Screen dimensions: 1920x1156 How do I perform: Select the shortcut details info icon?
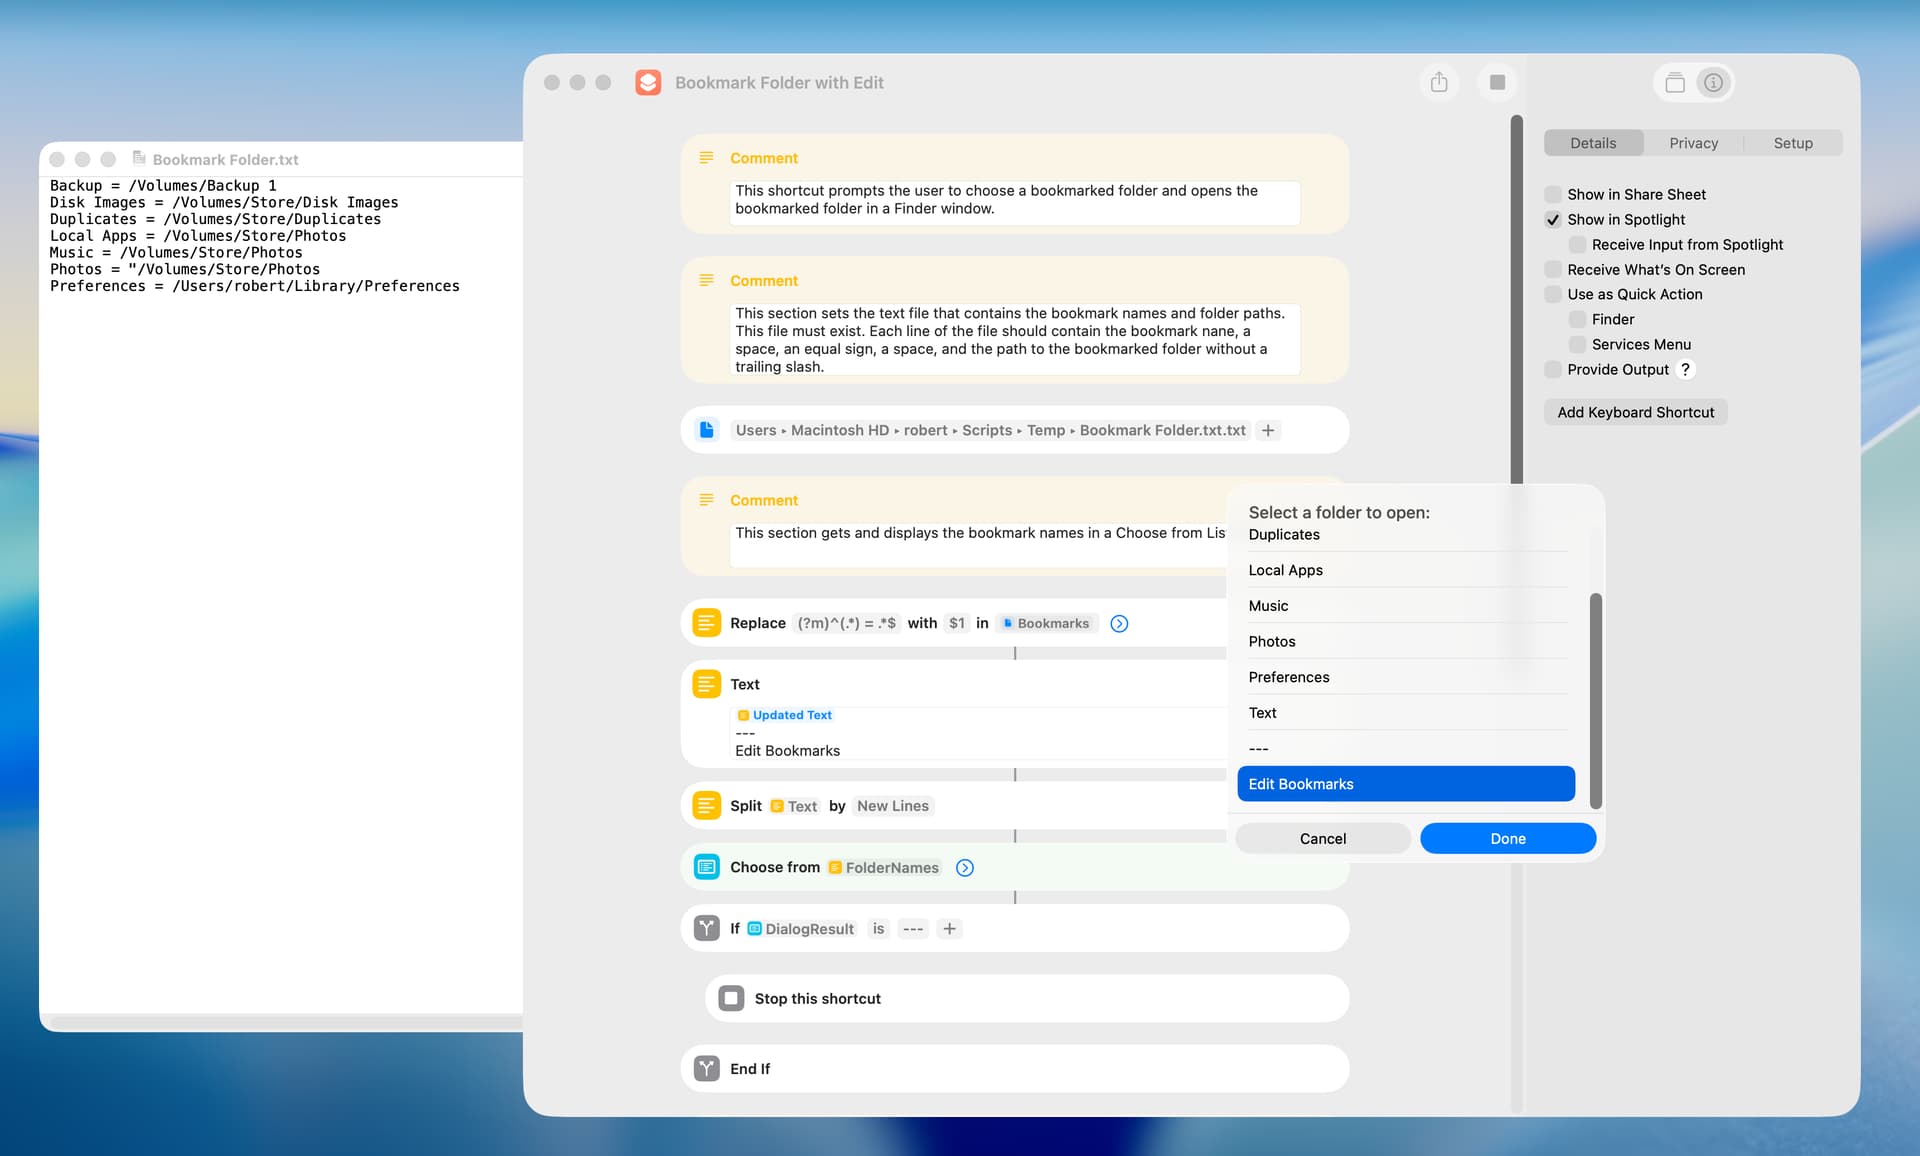tap(1713, 83)
